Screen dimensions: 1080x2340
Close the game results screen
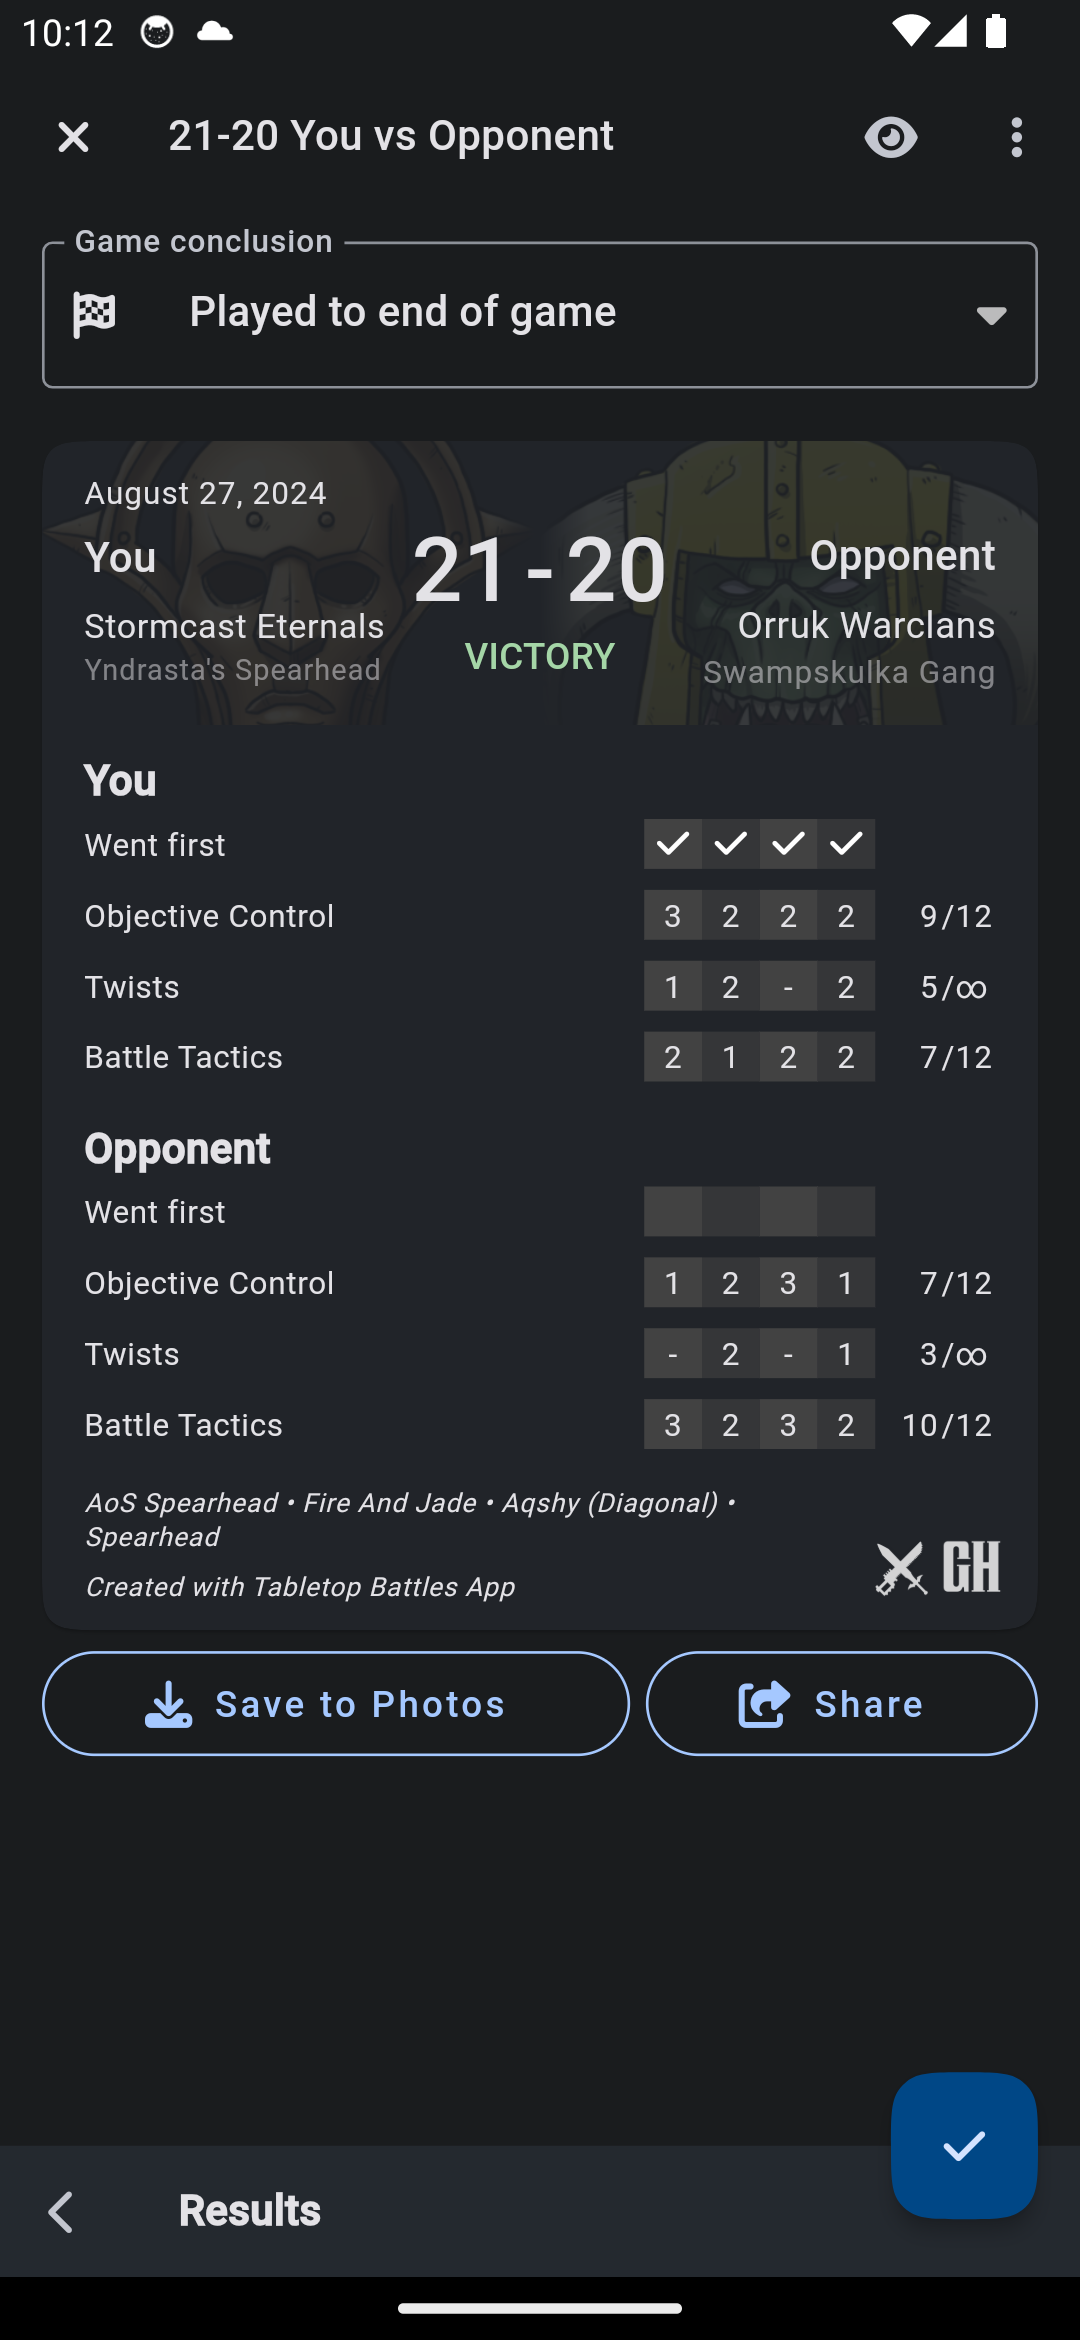point(73,137)
